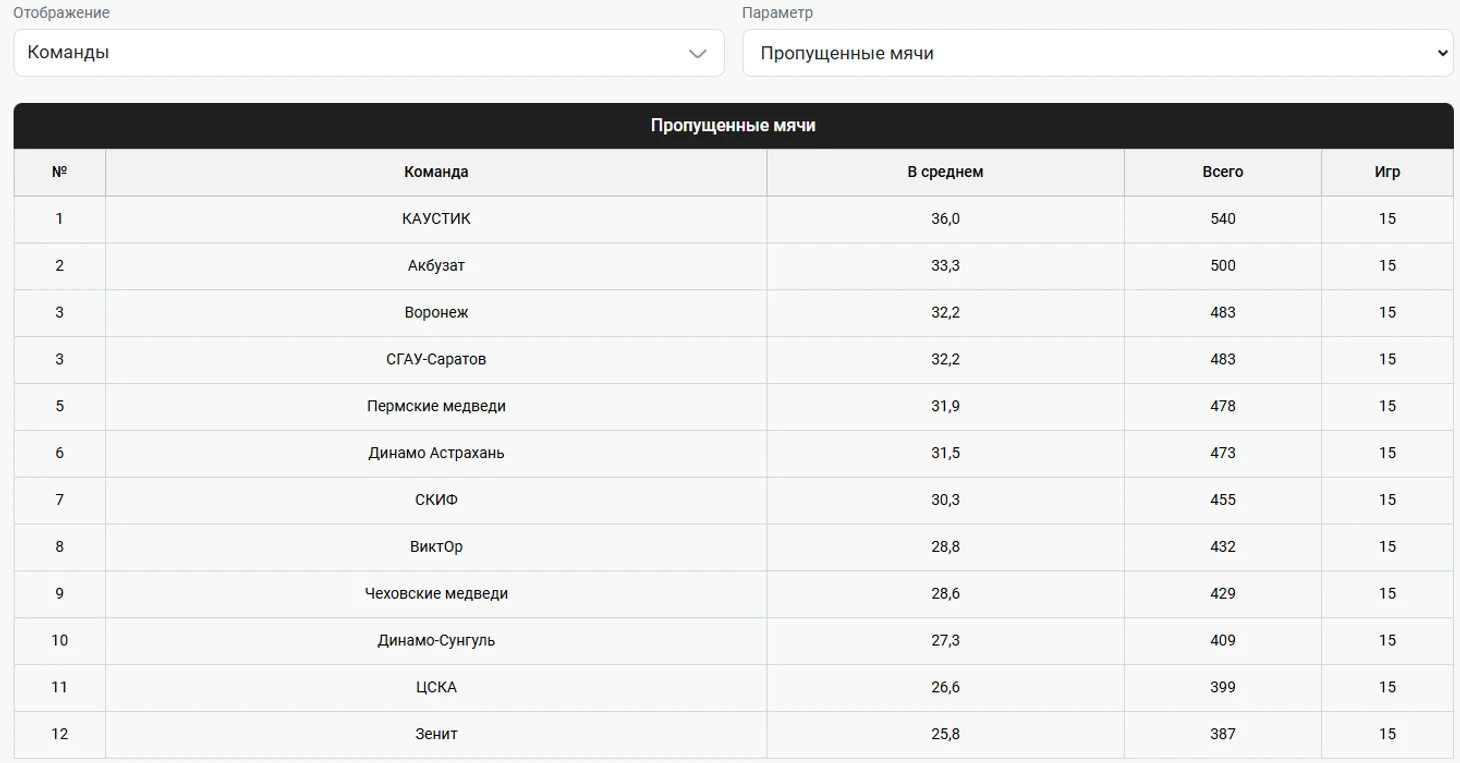Select team СГАУ-Саратов in the table
Screen dimensions: 1460x763
click(x=436, y=359)
